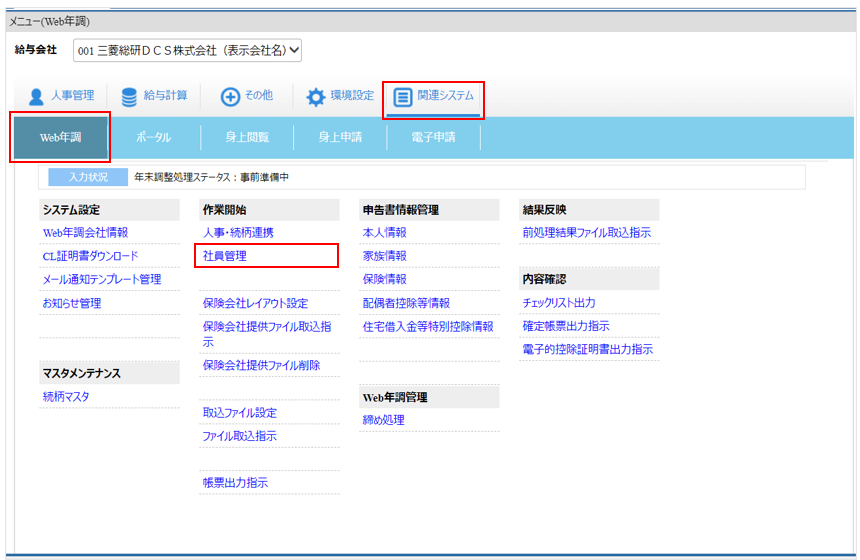This screenshot has width=860, height=560.
Task: Open チェックリスト出力 link
Action: pyautogui.click(x=559, y=303)
